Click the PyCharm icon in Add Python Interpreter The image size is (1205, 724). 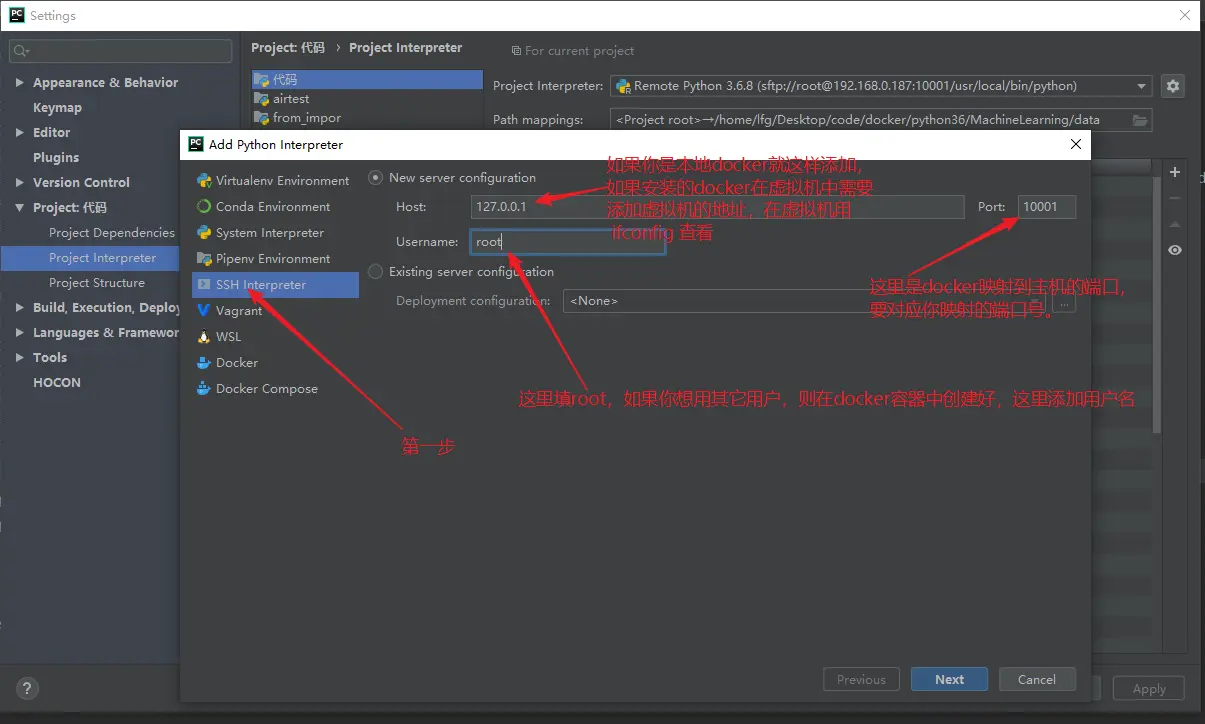click(196, 144)
